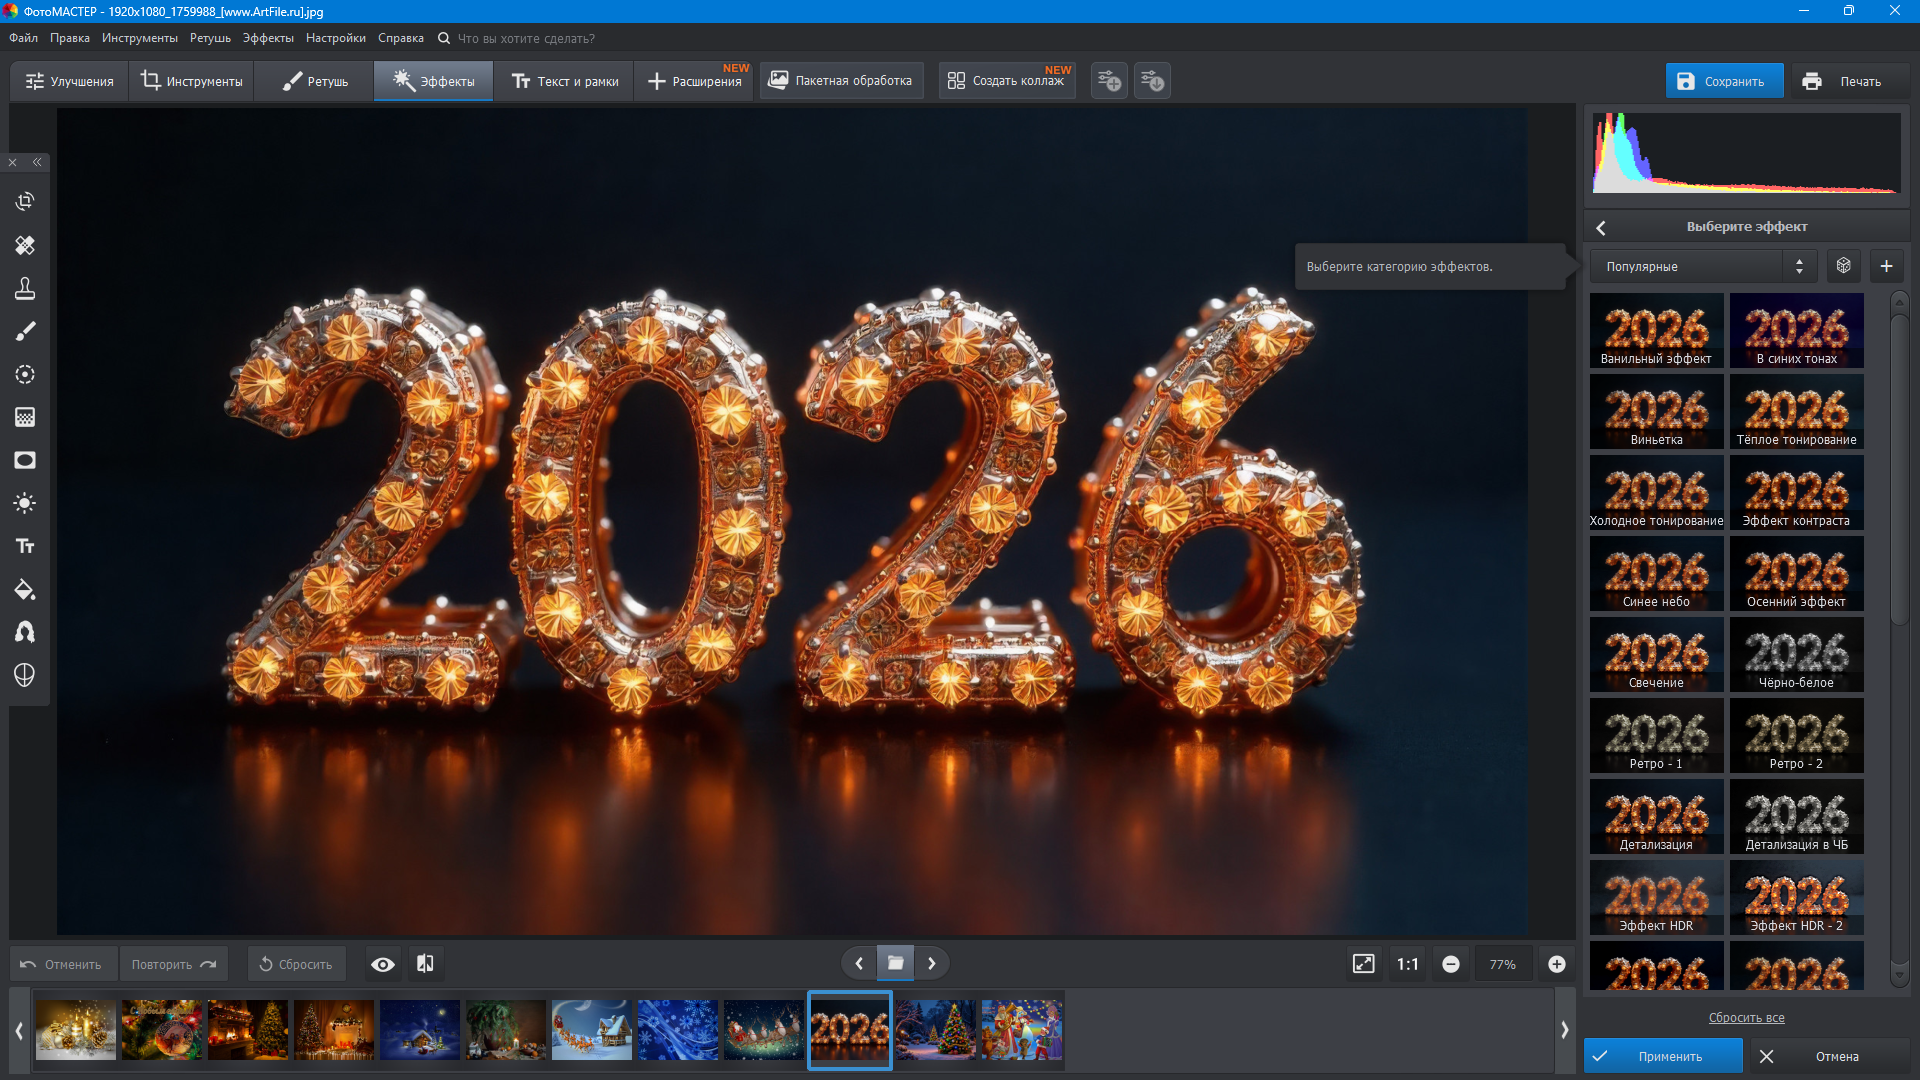Click the Сбросить все link
1920x1080 pixels.
point(1746,1017)
